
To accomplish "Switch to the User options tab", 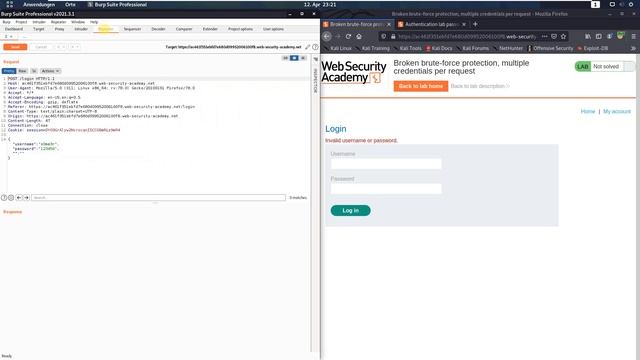I will (273, 29).
